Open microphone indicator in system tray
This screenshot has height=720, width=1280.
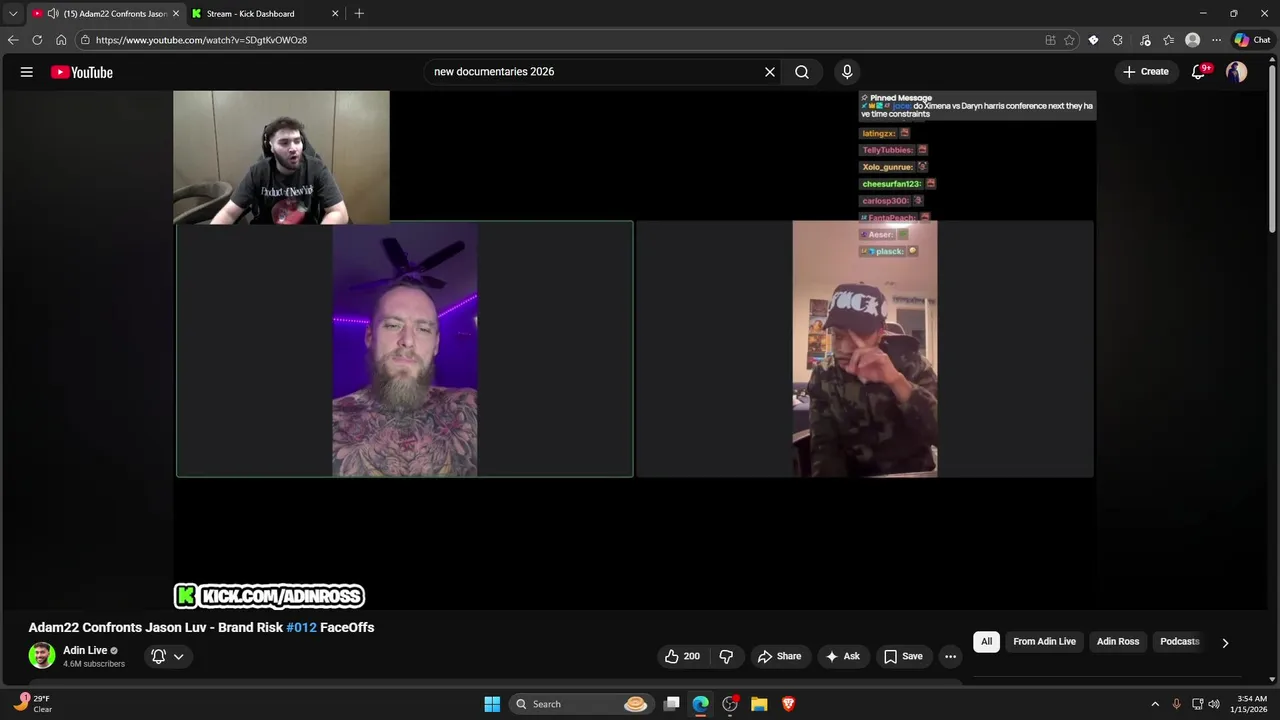click(x=1176, y=704)
